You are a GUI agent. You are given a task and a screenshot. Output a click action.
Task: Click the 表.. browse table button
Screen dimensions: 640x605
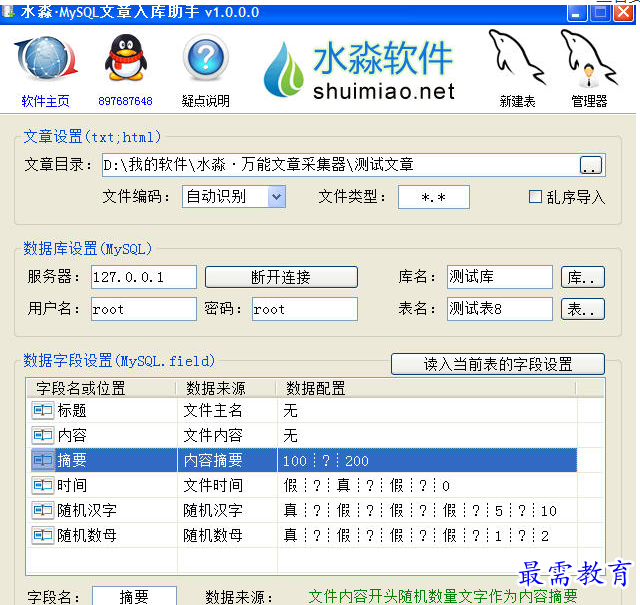point(582,309)
